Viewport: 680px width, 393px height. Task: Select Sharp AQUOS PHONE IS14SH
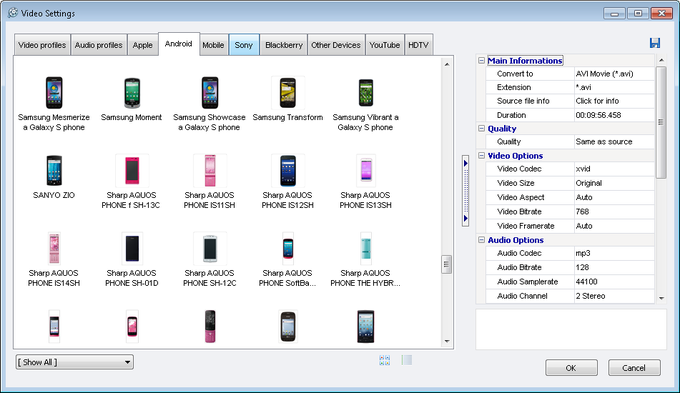[54, 260]
